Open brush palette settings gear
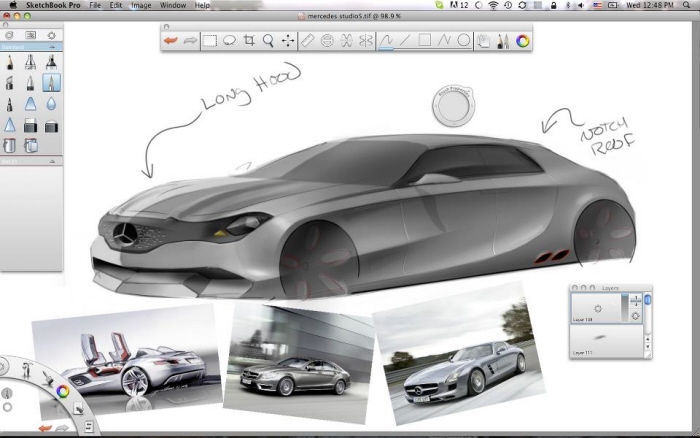700x438 pixels. [51, 35]
